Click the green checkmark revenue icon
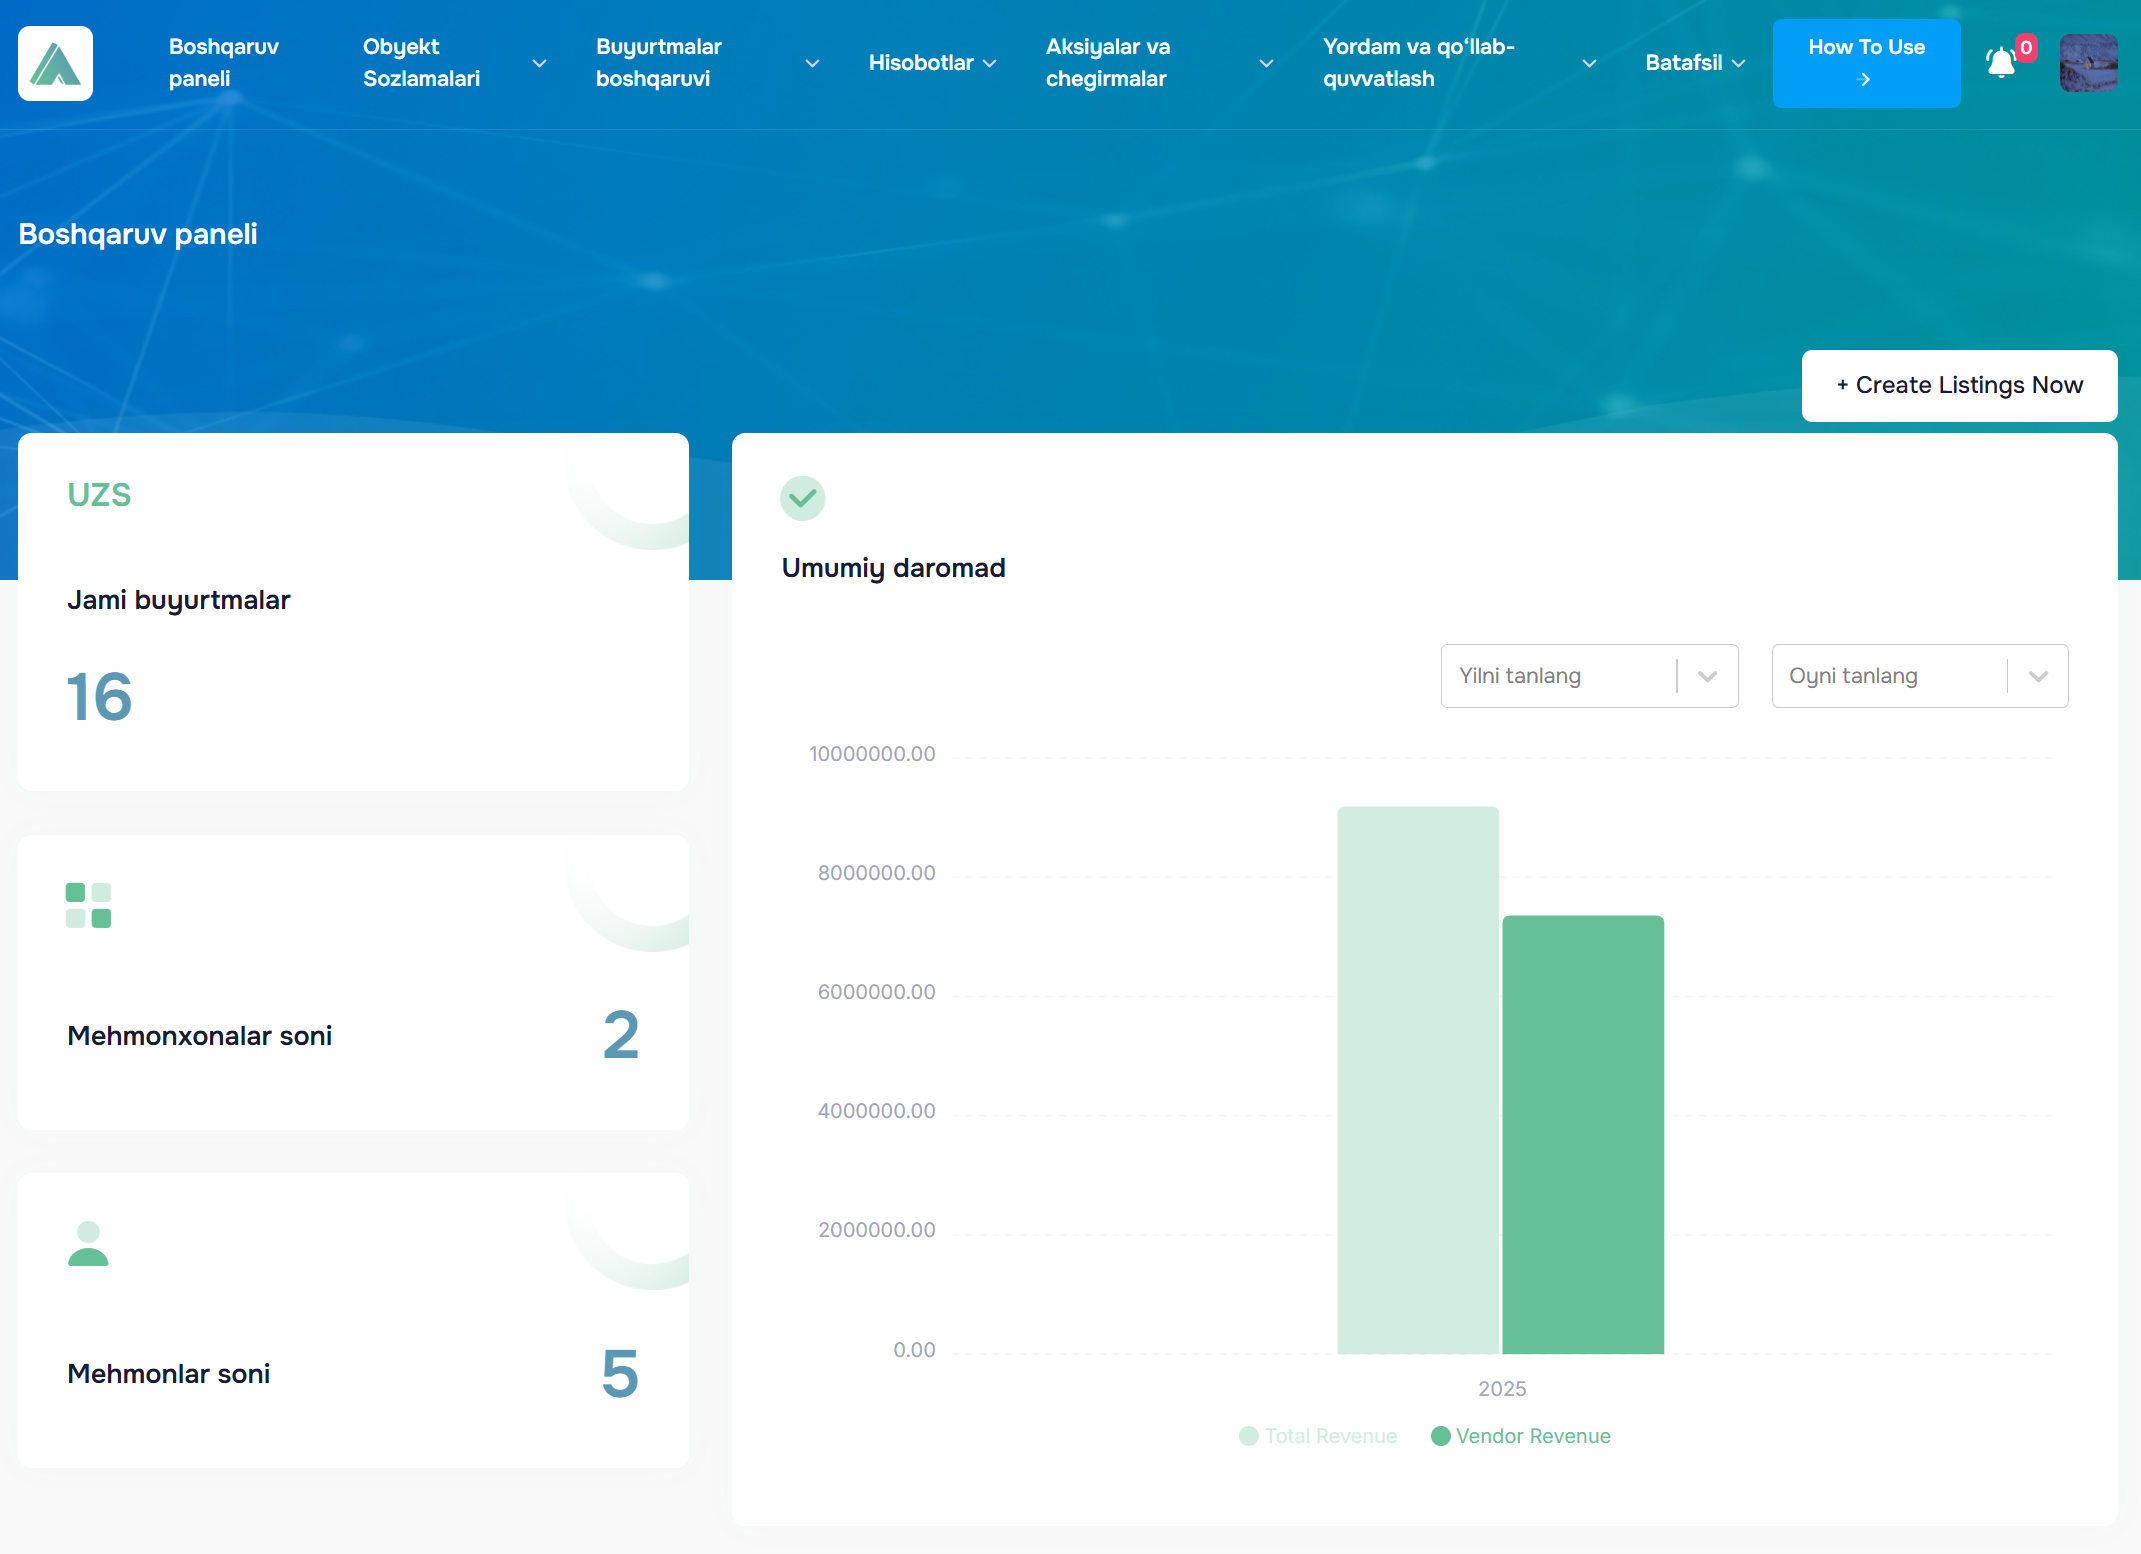Viewport: 2141px width, 1554px height. click(x=802, y=497)
